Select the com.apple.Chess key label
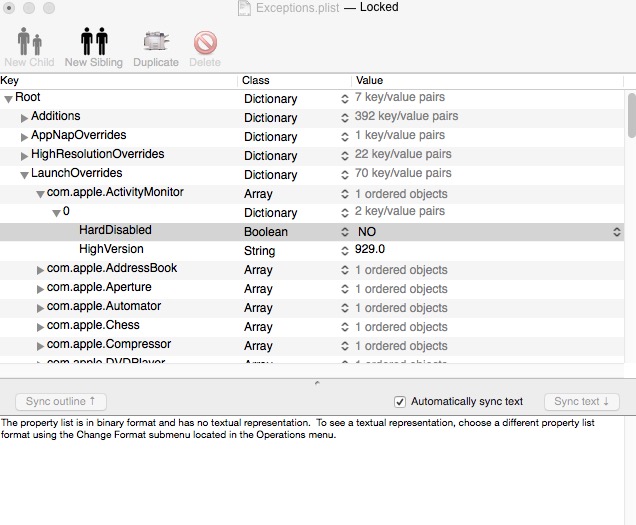This screenshot has width=636, height=525. point(93,325)
